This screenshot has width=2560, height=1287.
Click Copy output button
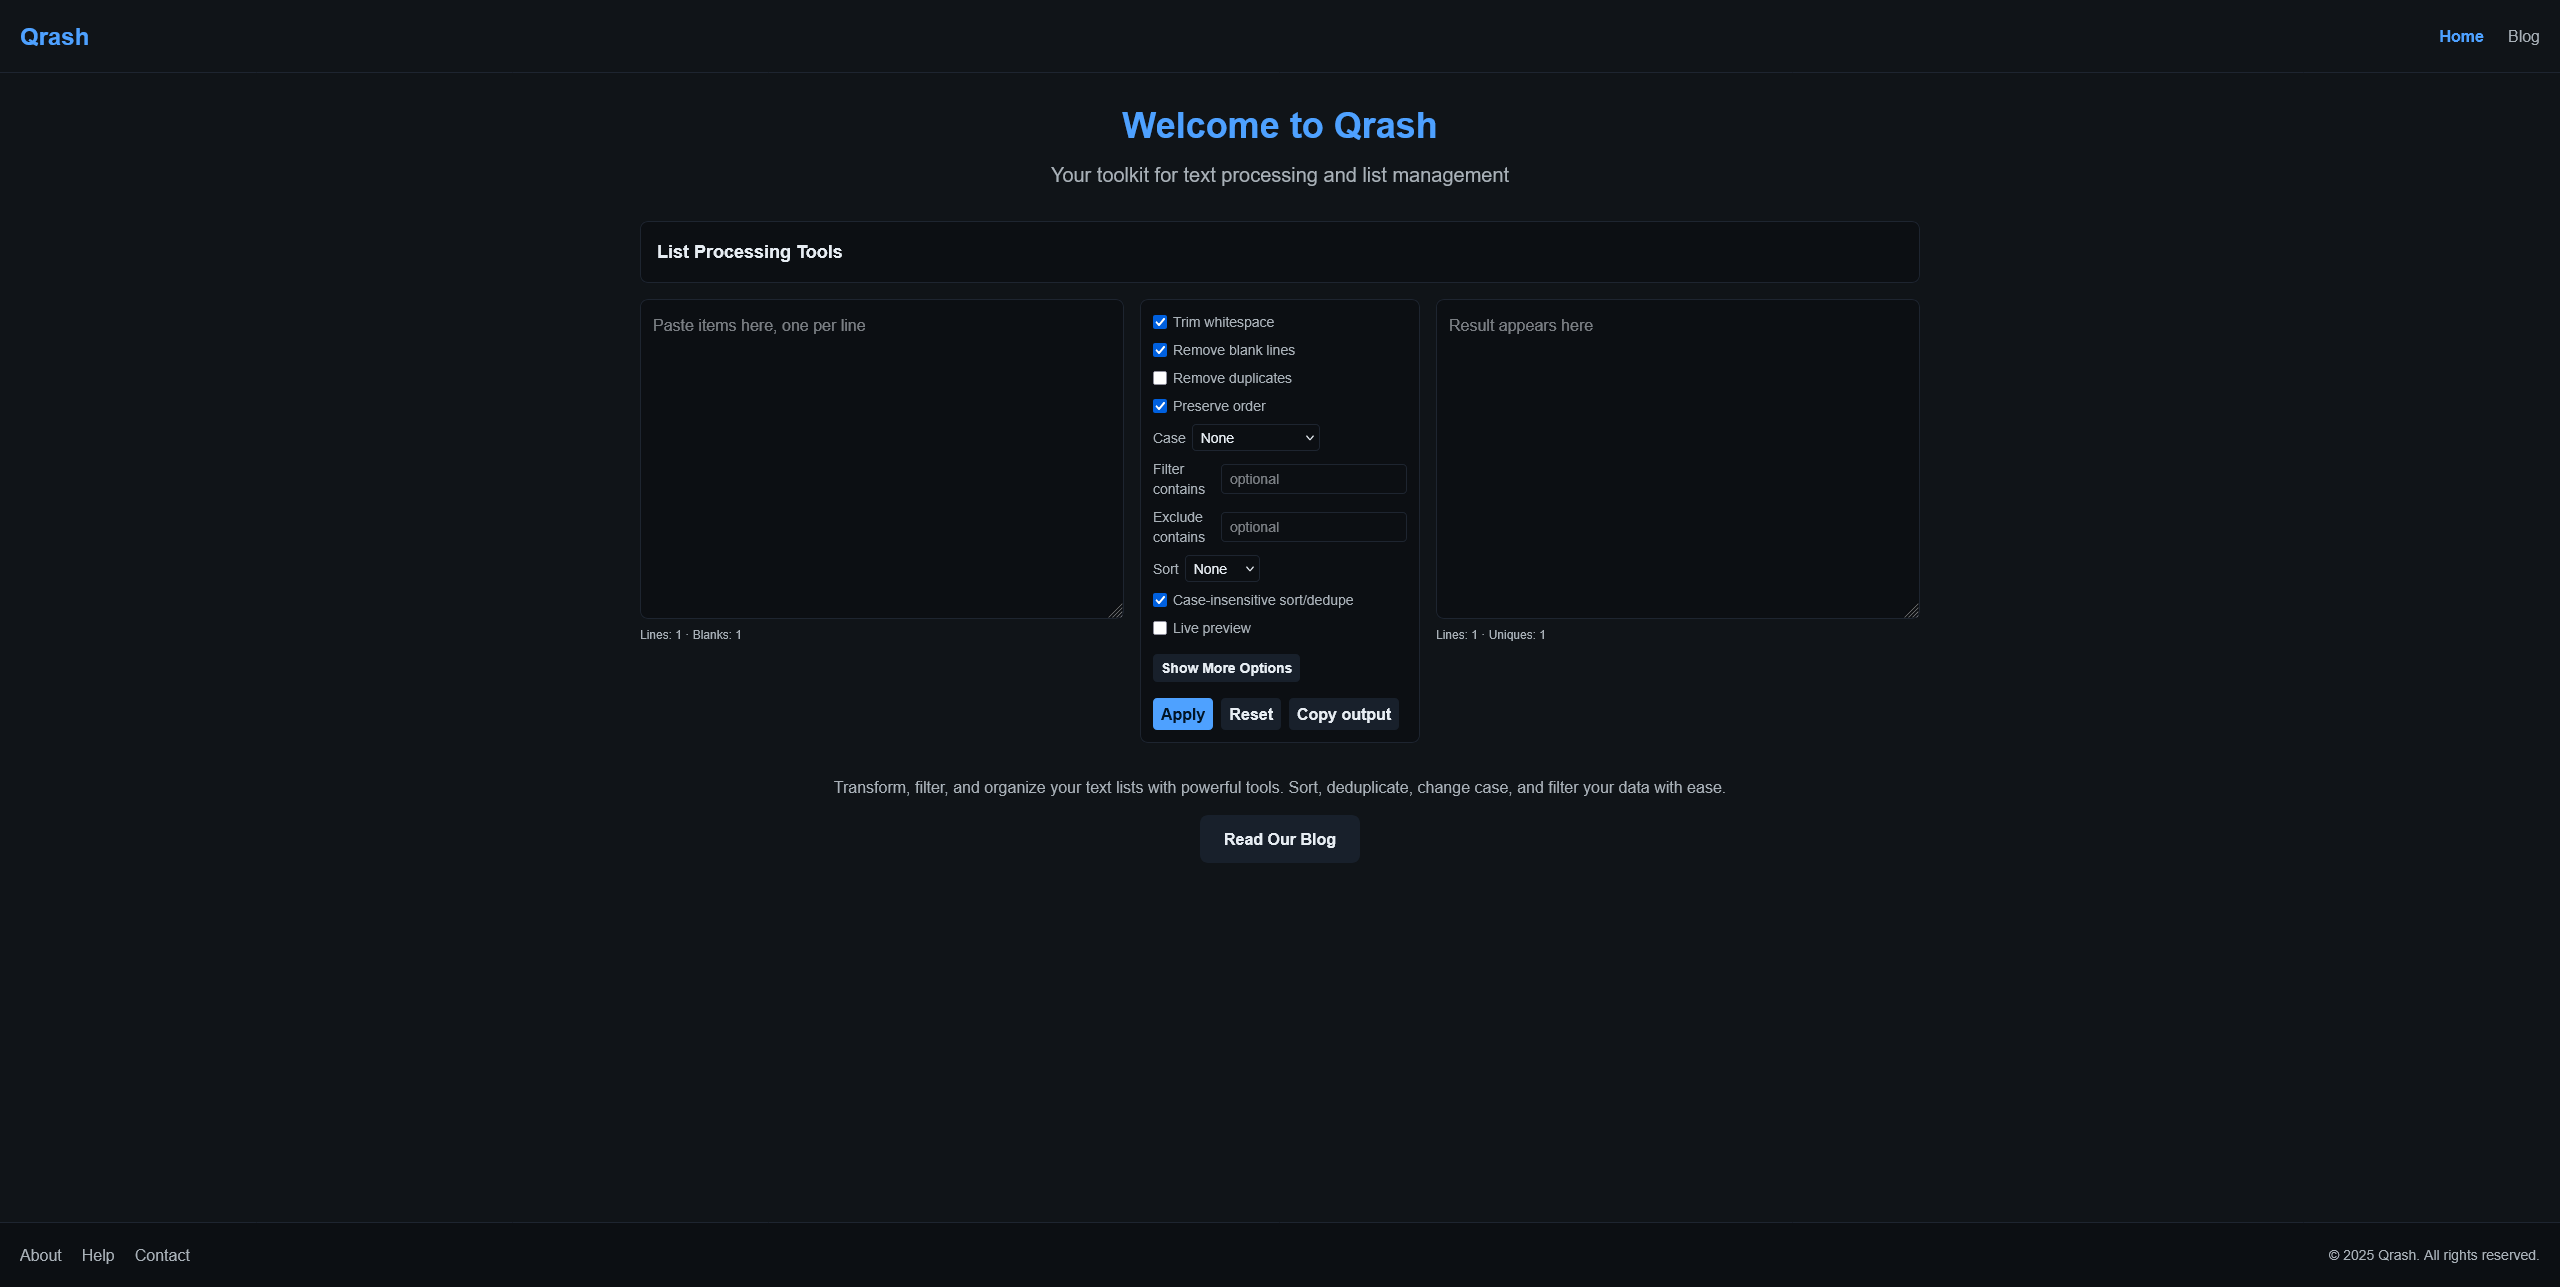[1343, 714]
